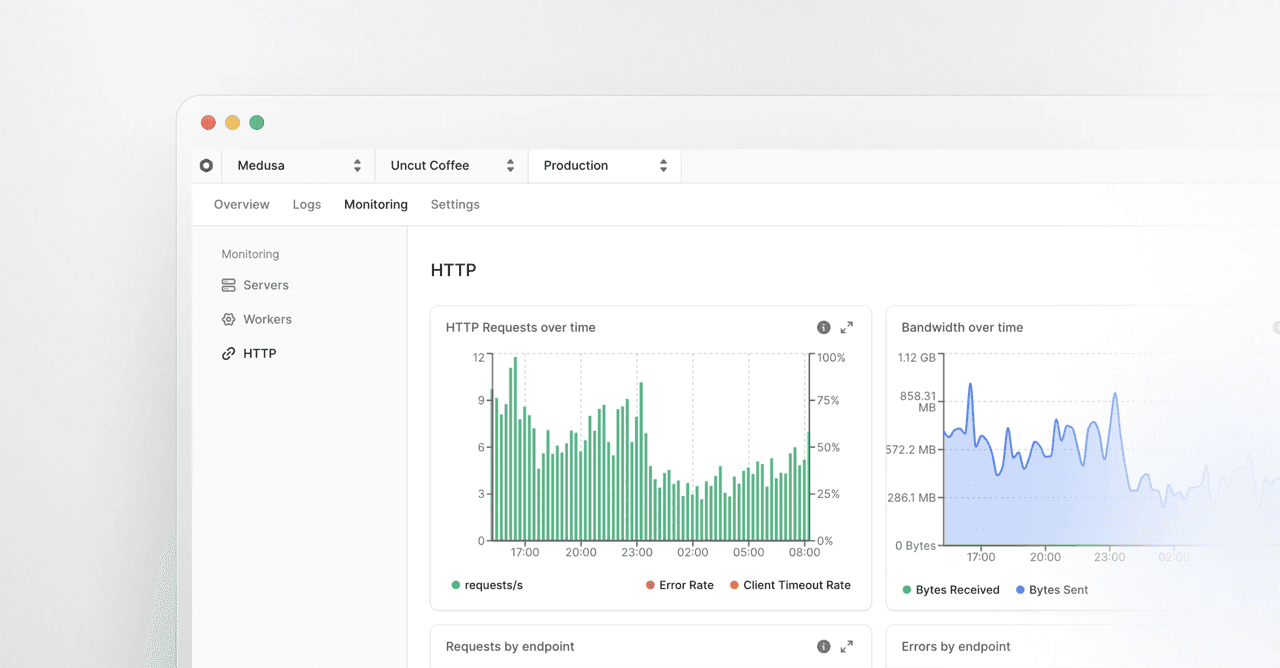Click the HTTP link icon in sidebar
Image resolution: width=1280 pixels, height=668 pixels.
click(229, 353)
